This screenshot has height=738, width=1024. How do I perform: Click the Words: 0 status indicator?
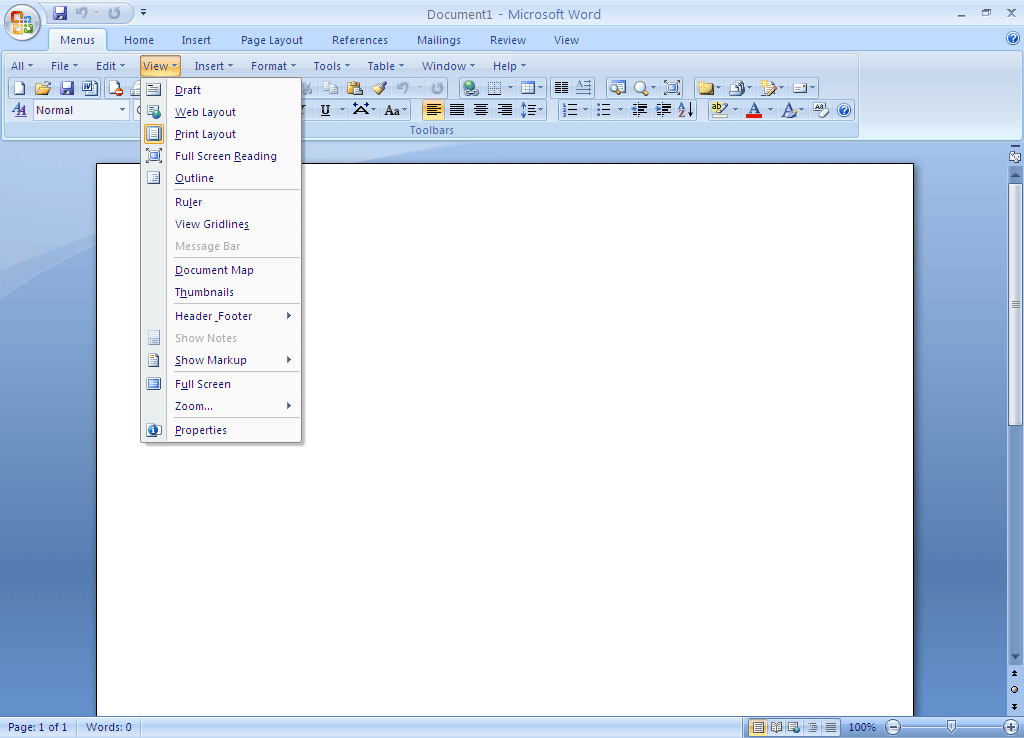(108, 727)
